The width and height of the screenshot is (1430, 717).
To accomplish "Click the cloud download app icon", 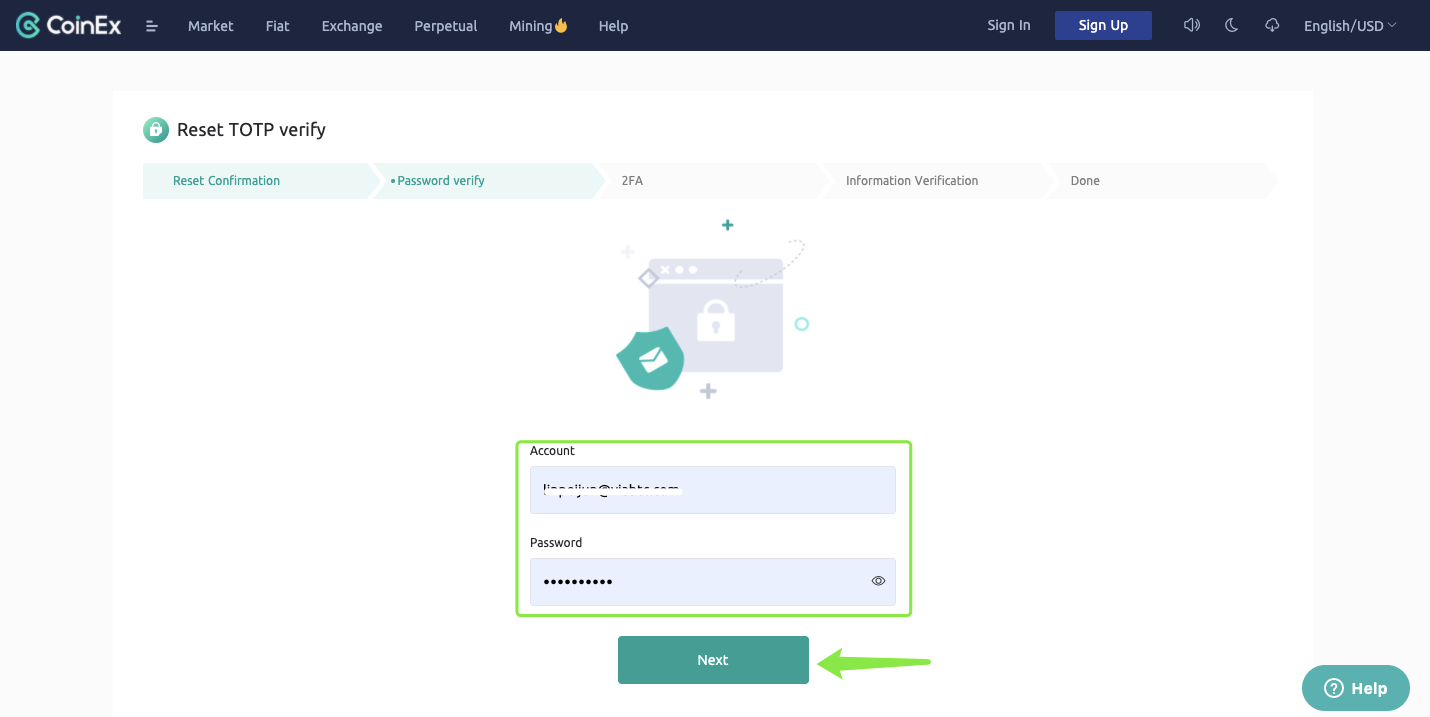I will (x=1272, y=25).
